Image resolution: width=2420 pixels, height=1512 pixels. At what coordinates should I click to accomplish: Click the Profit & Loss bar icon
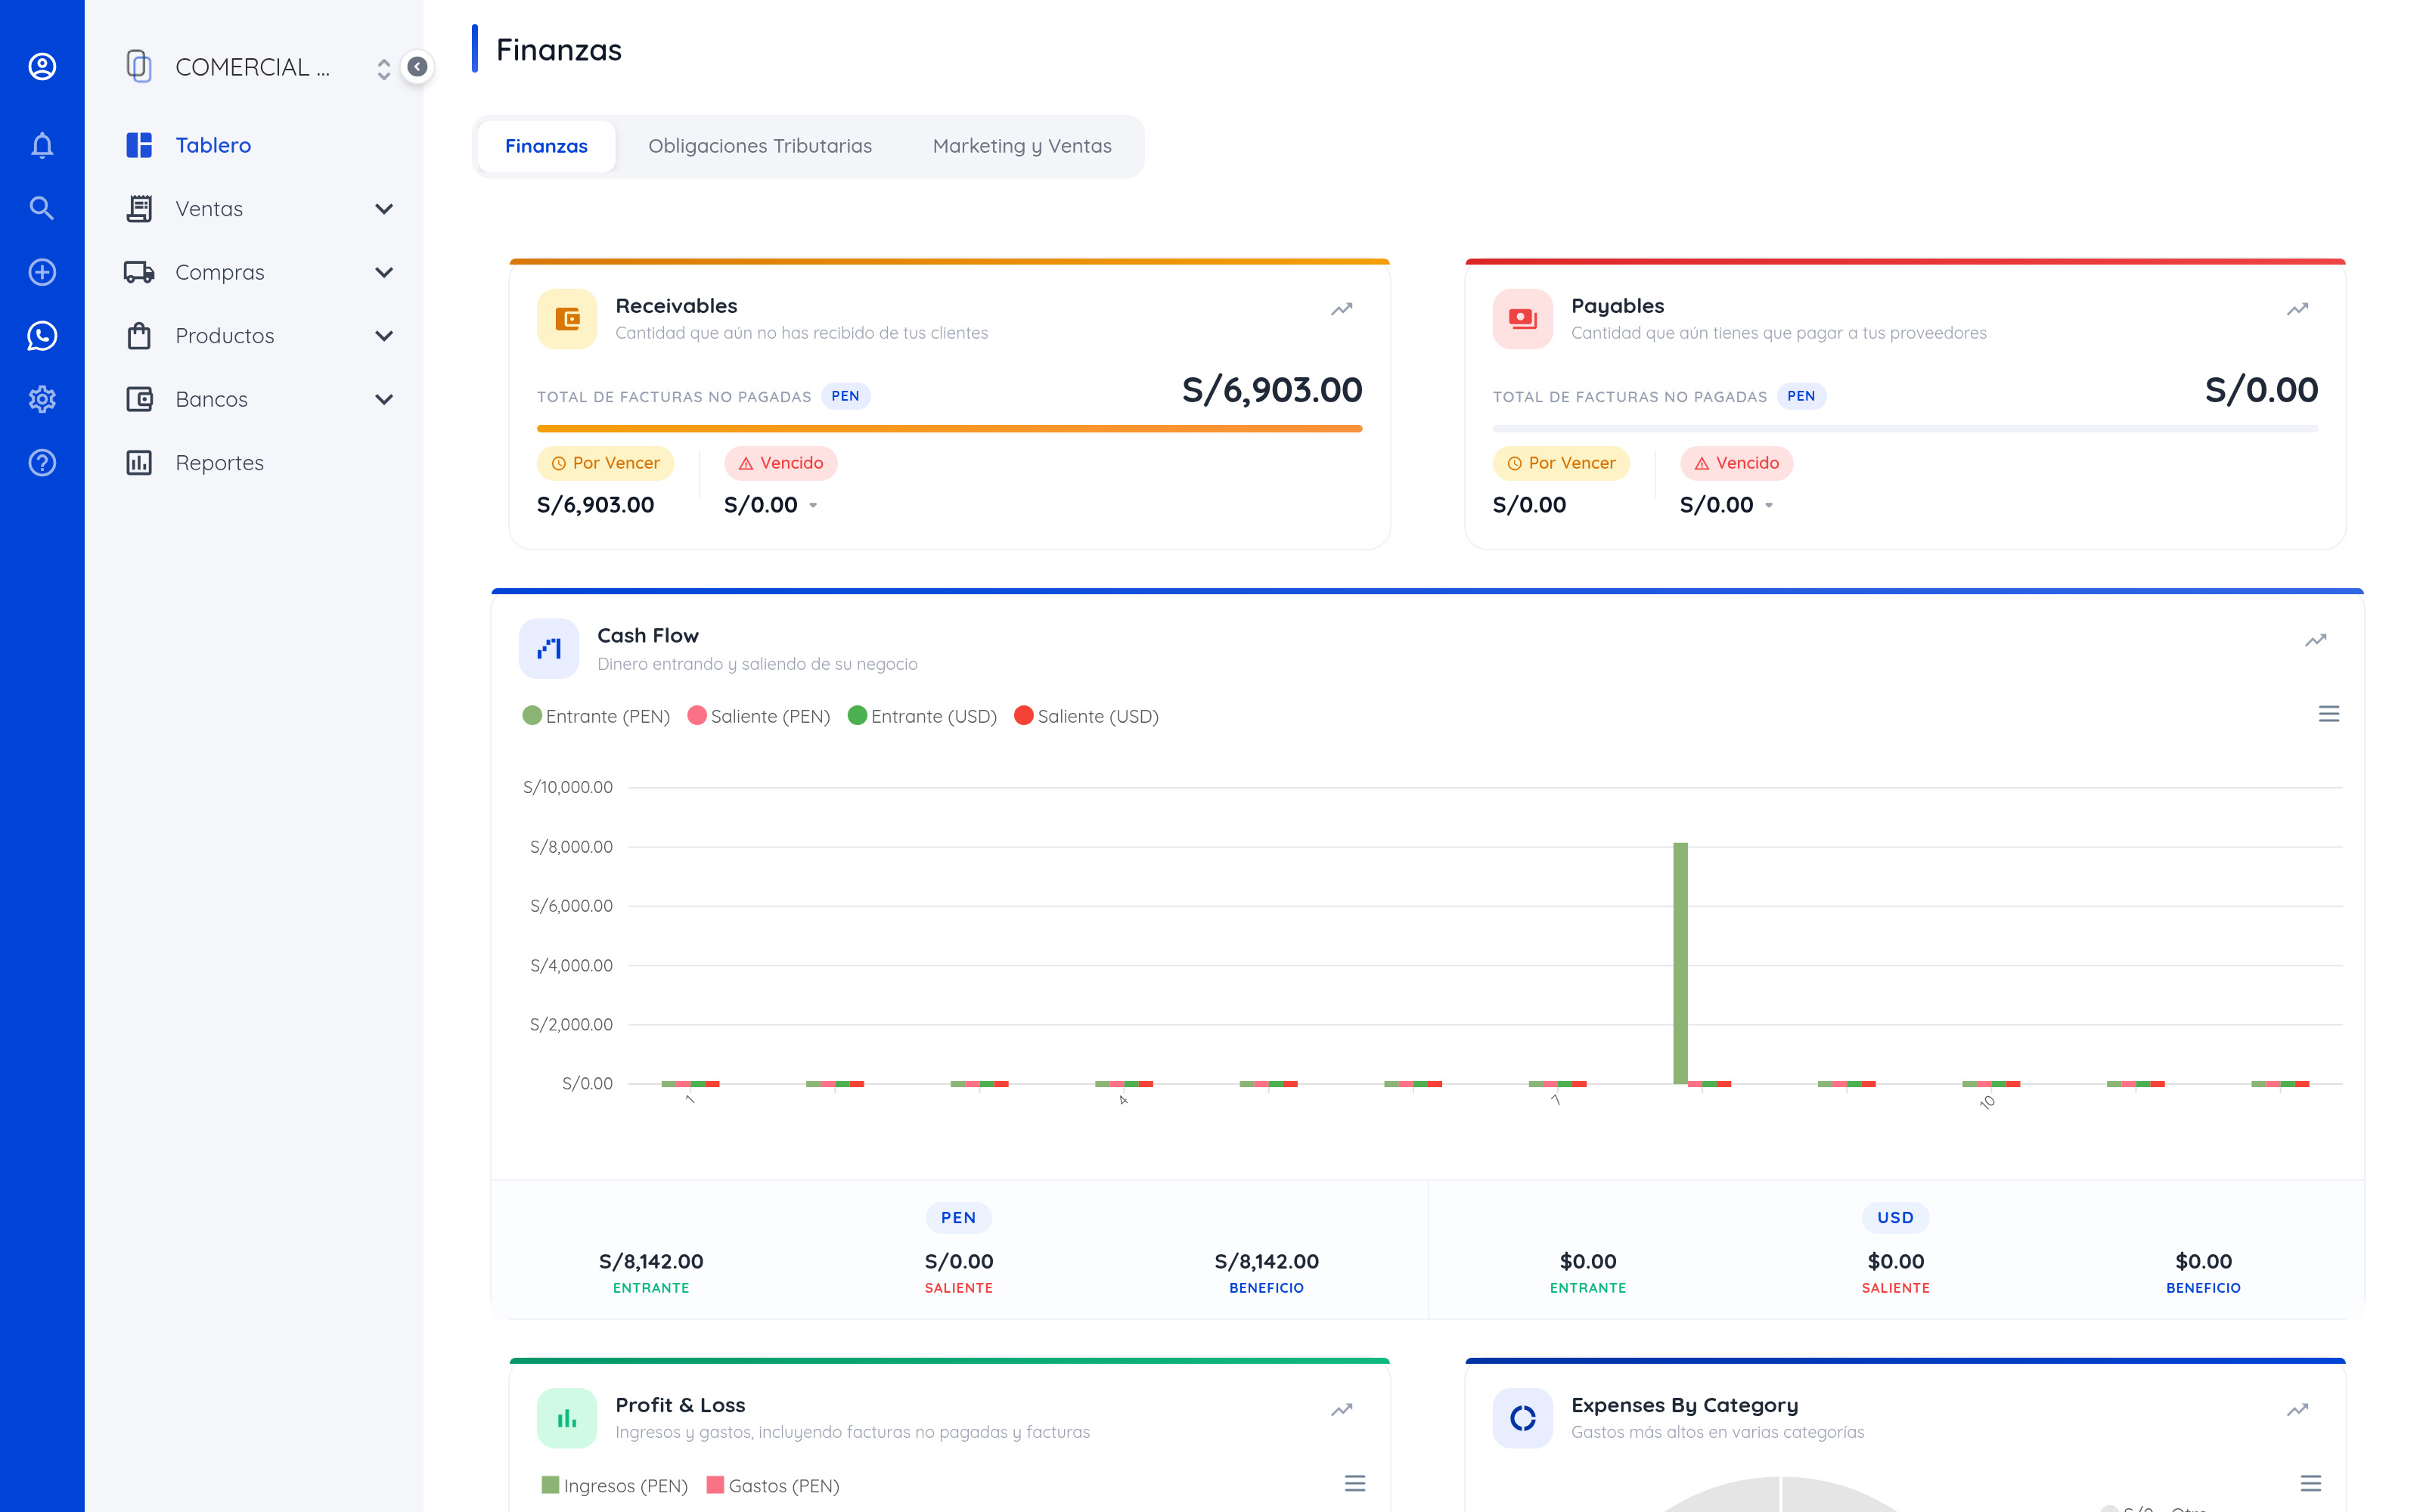(567, 1418)
